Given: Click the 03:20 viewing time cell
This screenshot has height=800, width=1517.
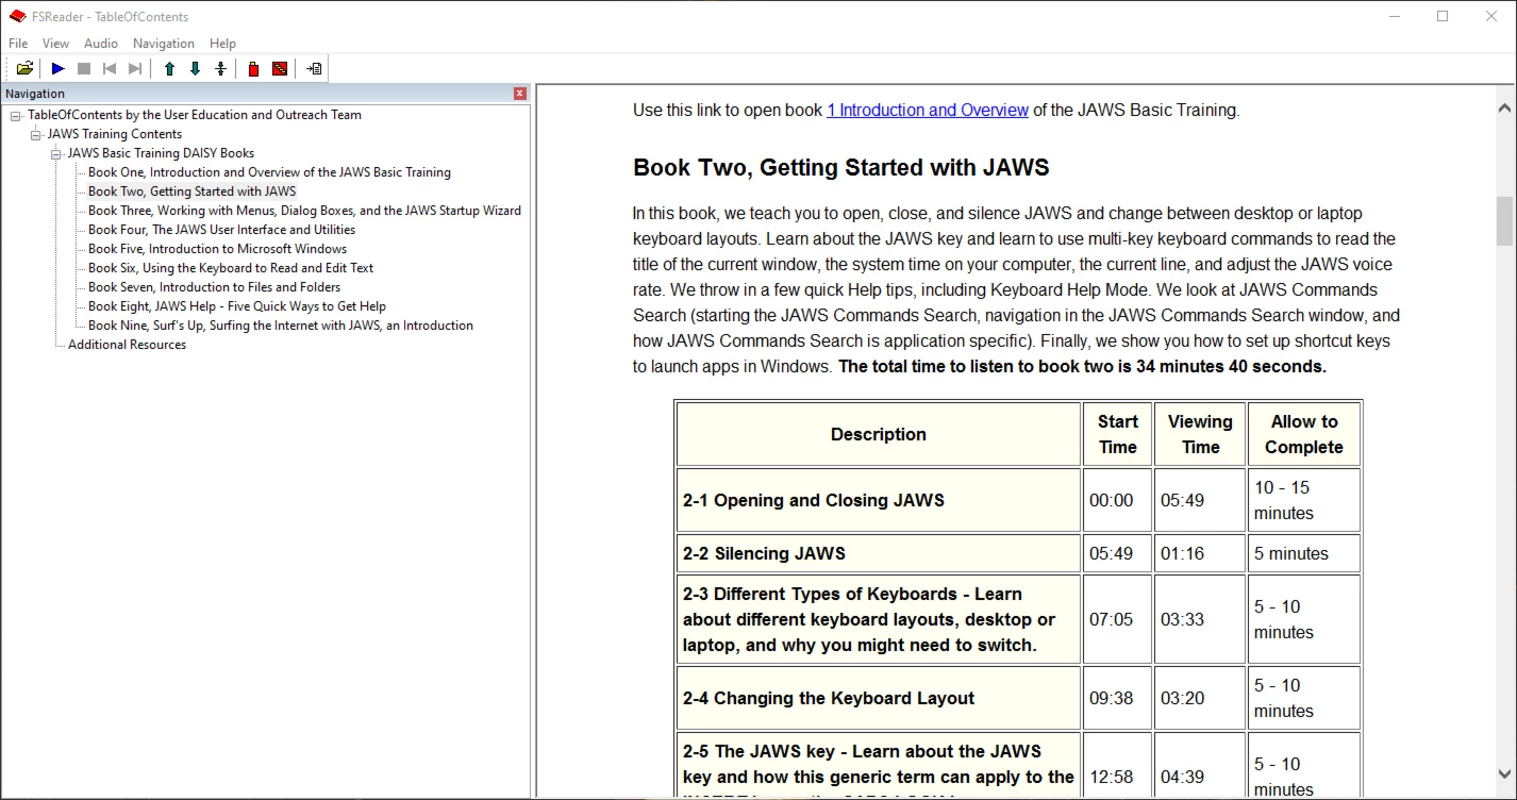Looking at the screenshot, I should click(x=1200, y=698).
